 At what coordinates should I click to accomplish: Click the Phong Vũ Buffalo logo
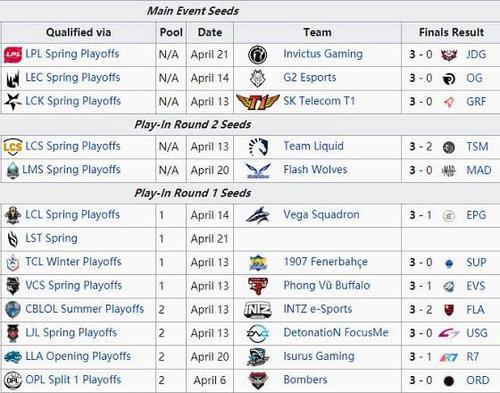(258, 286)
